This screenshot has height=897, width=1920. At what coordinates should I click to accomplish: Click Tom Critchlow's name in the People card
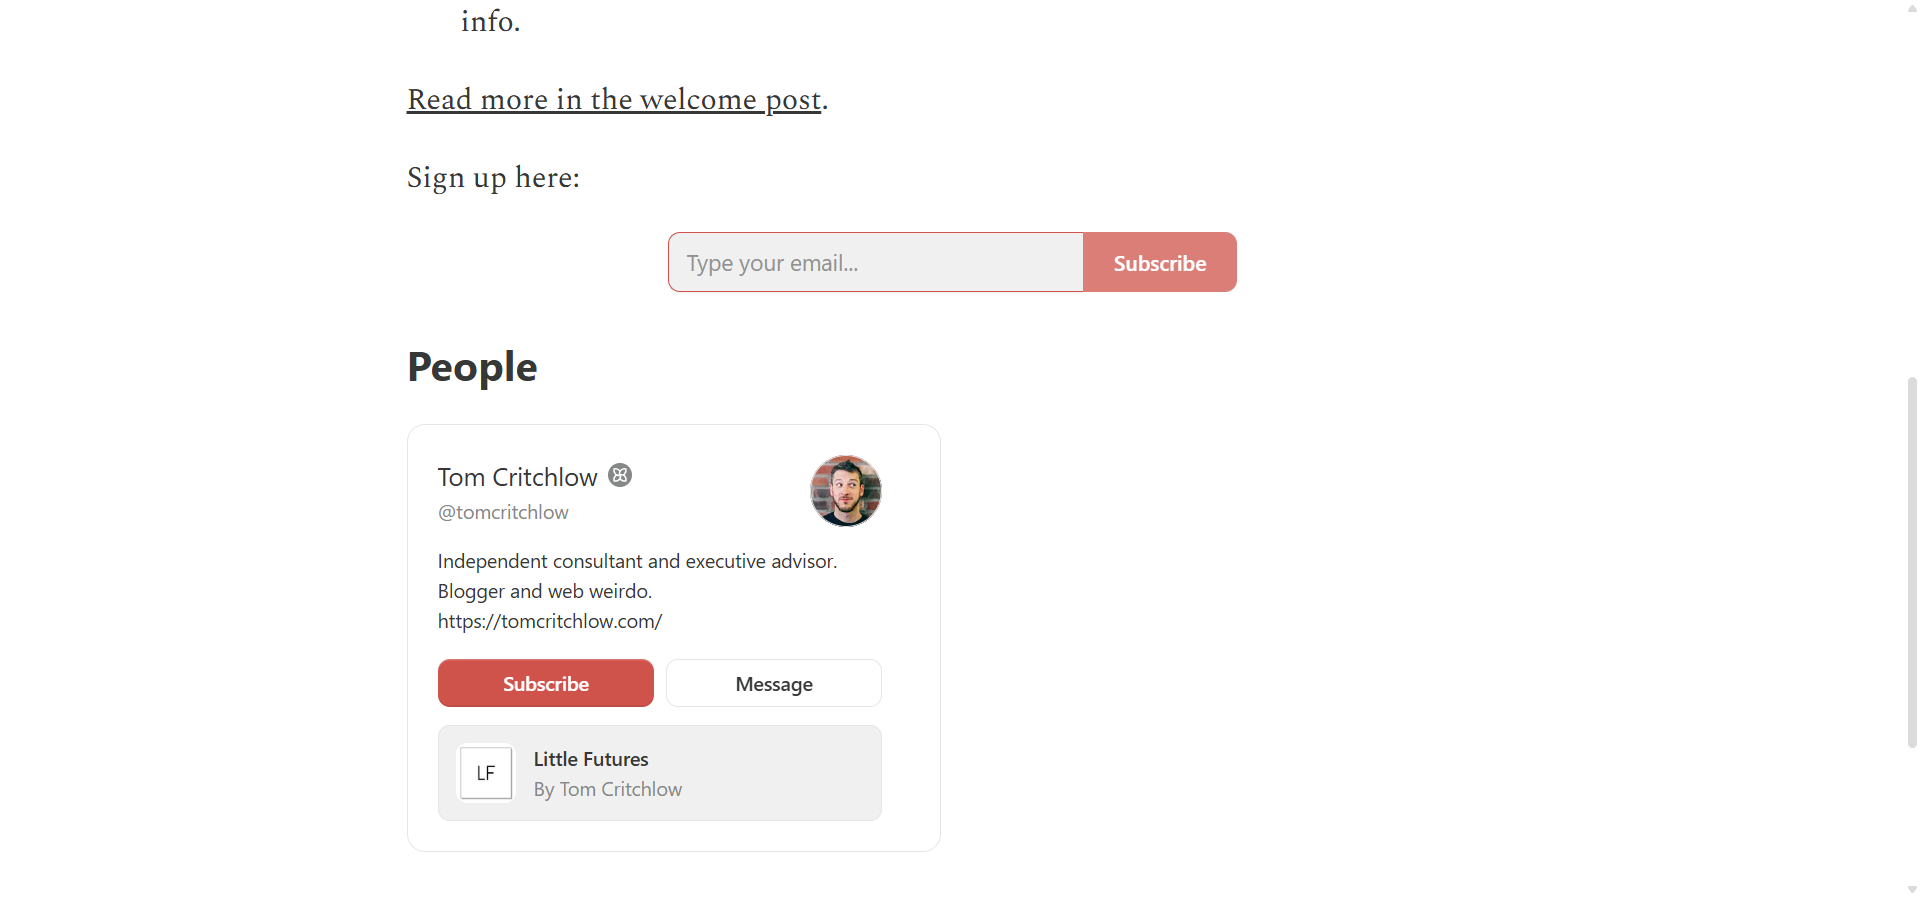[x=517, y=477]
